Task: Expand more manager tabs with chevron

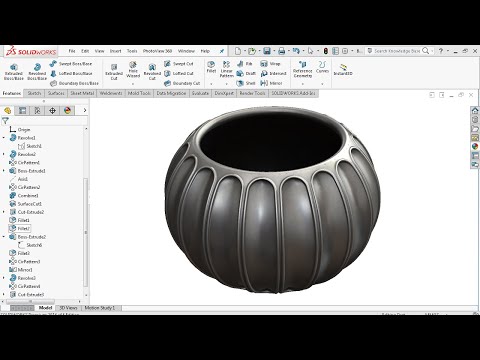Action: click(x=85, y=110)
